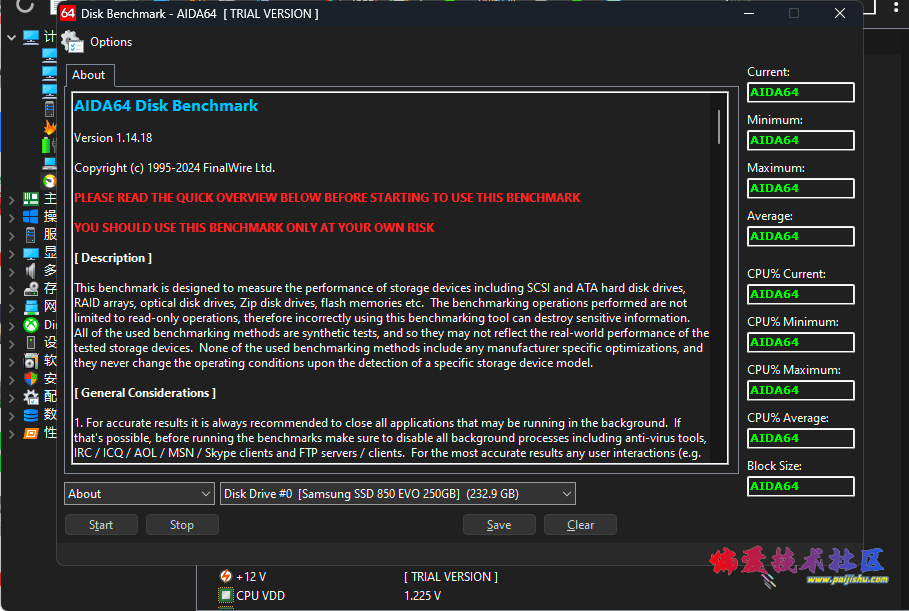This screenshot has width=909, height=611.
Task: Select the network icon beside 网
Action: point(31,307)
